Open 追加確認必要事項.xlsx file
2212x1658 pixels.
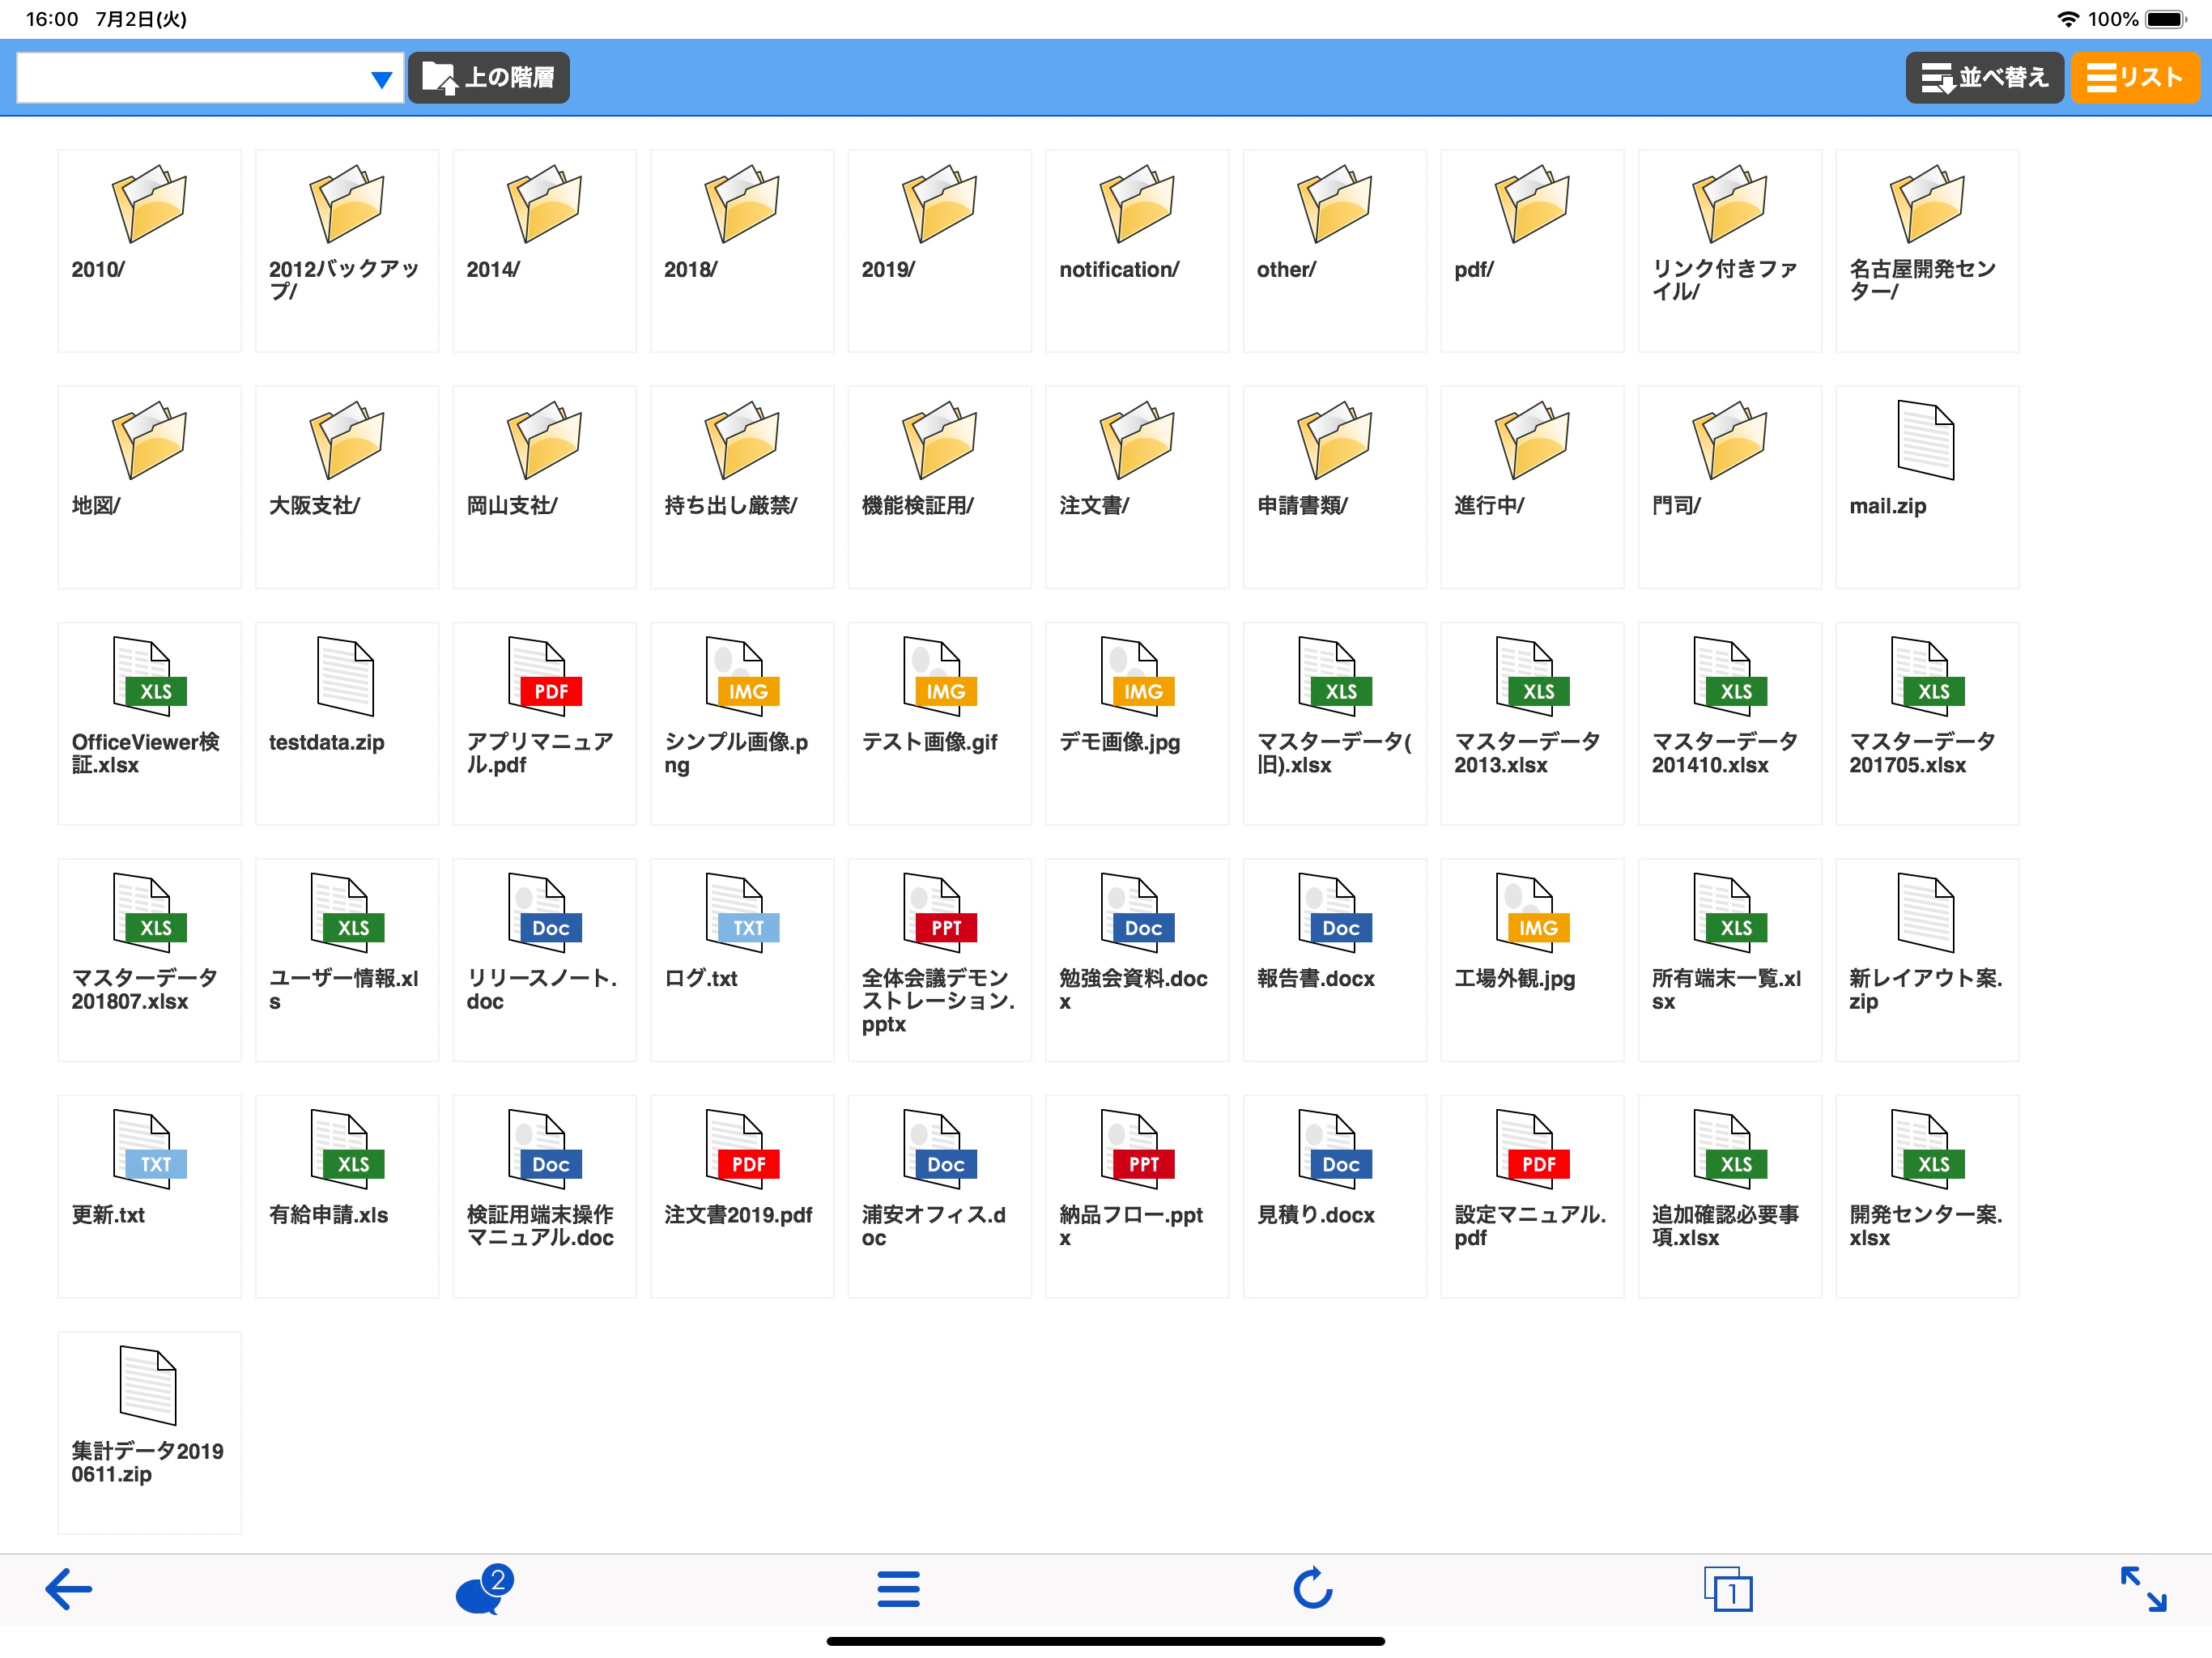[x=1729, y=1196]
